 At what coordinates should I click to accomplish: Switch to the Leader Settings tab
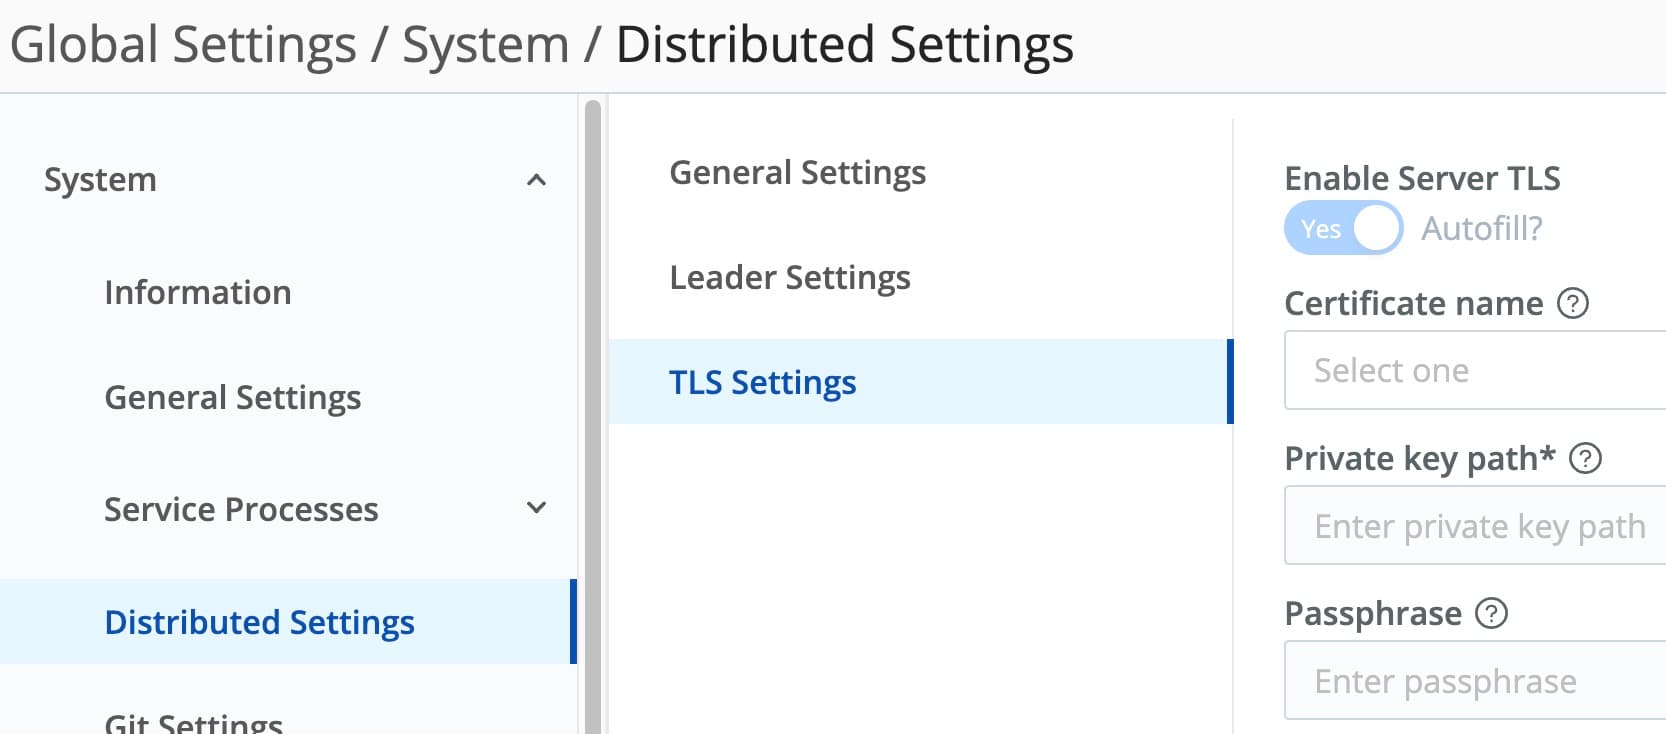pos(790,277)
